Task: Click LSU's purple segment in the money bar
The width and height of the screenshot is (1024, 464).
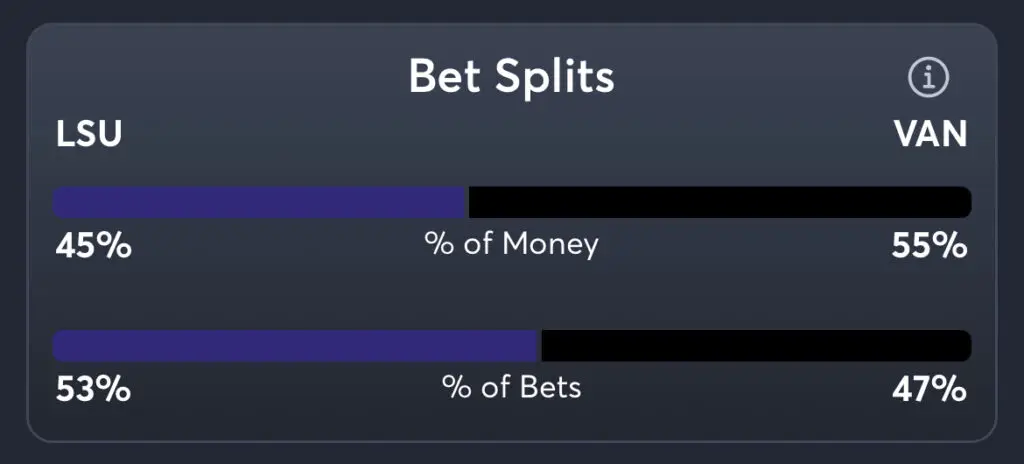Action: (x=260, y=202)
